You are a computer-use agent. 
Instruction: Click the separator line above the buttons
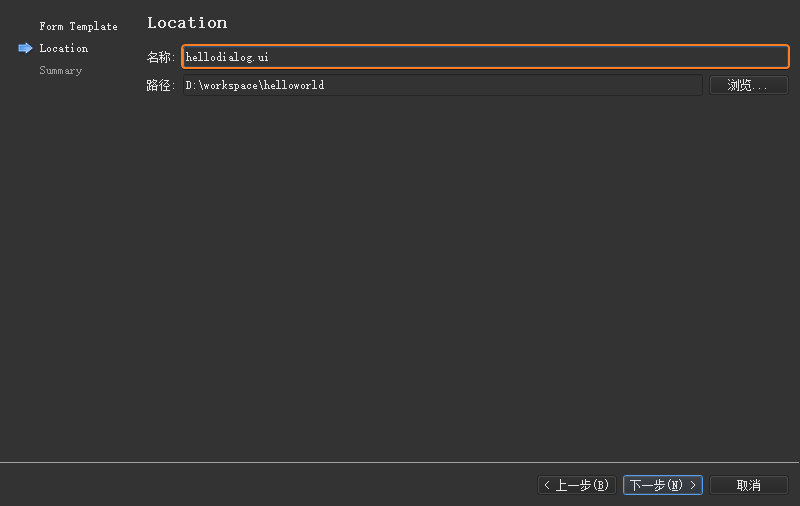click(x=400, y=462)
